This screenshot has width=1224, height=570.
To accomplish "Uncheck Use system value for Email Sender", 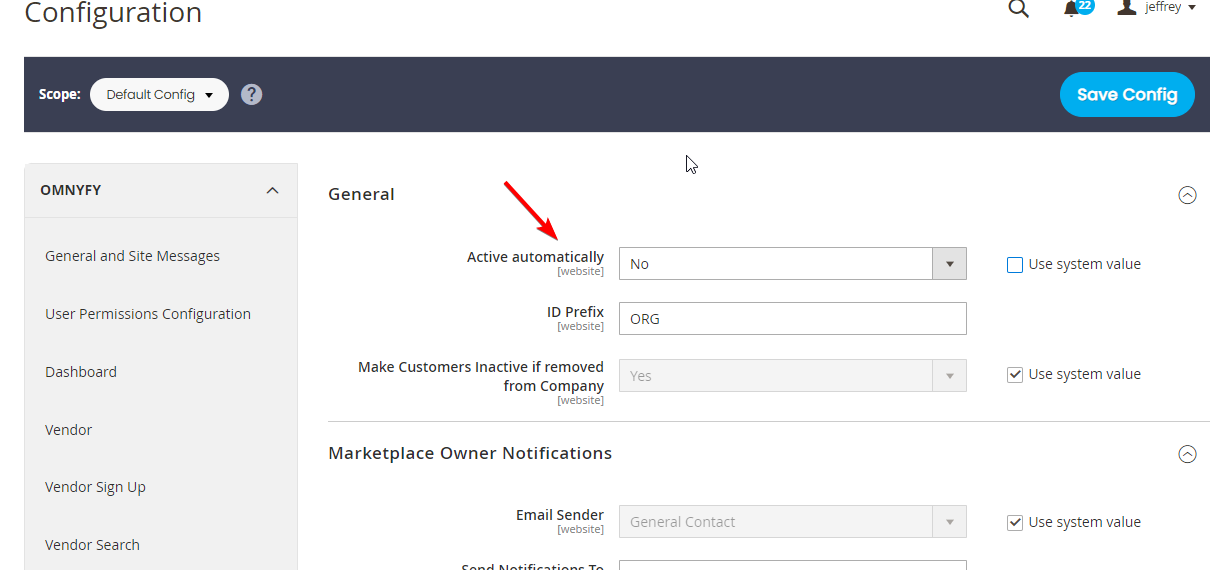I will tap(1015, 523).
